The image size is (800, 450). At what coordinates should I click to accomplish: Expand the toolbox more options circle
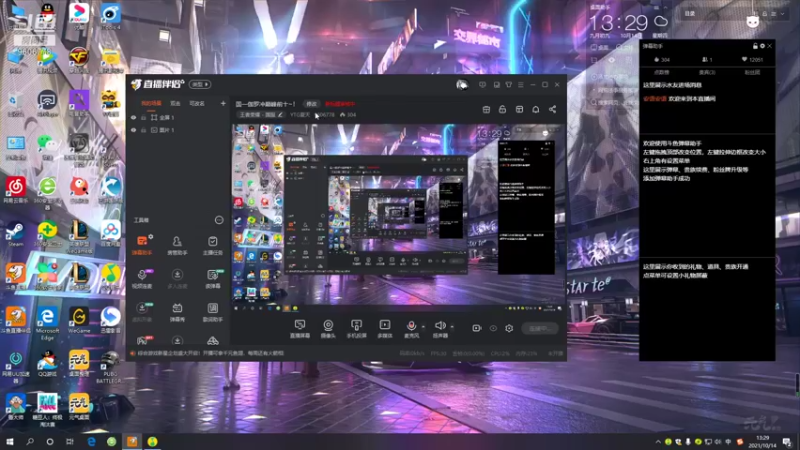coord(219,220)
